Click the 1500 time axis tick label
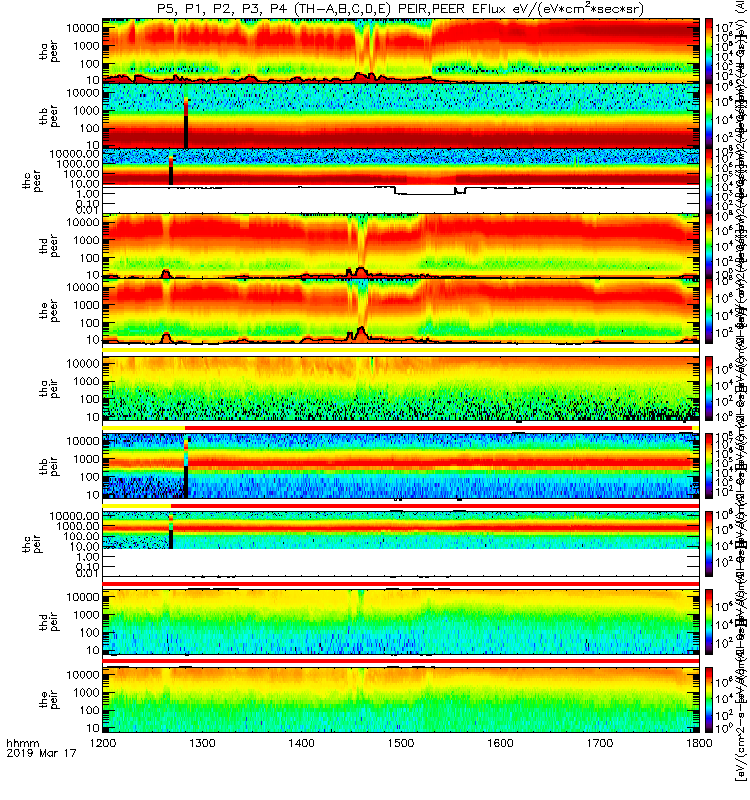750x800 pixels. pos(401,743)
